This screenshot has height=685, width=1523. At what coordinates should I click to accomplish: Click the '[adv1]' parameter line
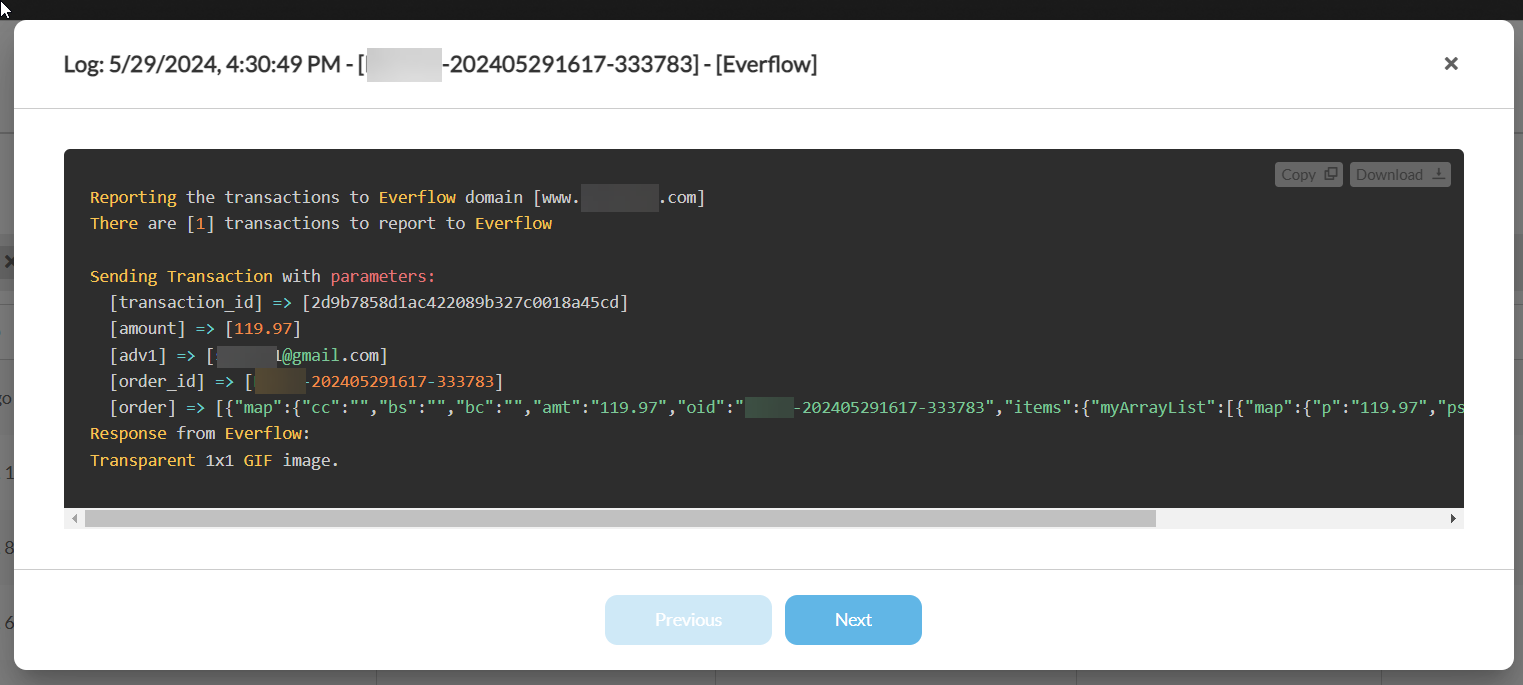click(x=248, y=355)
